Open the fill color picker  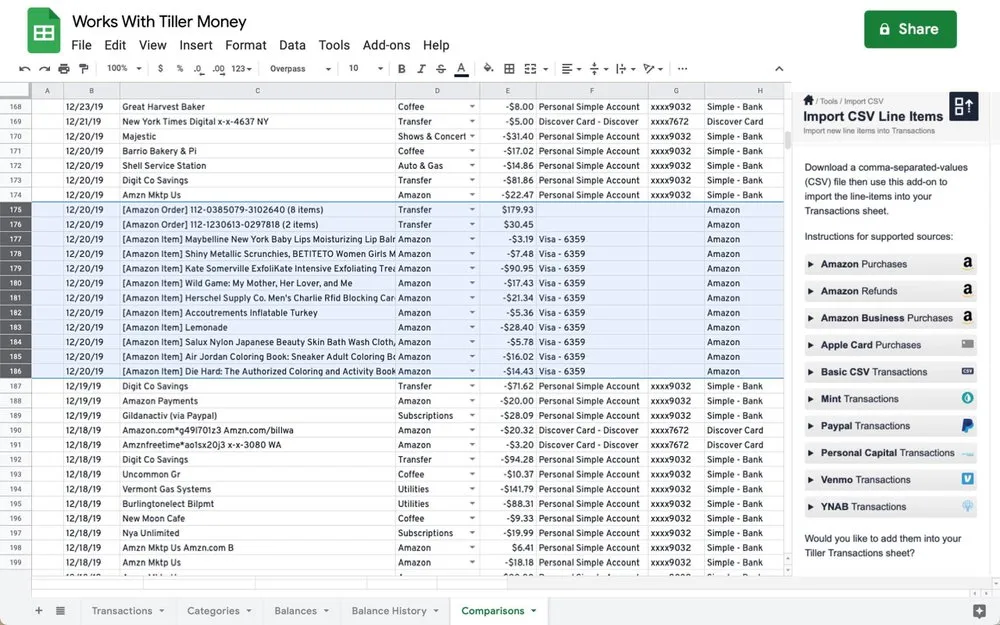point(489,68)
